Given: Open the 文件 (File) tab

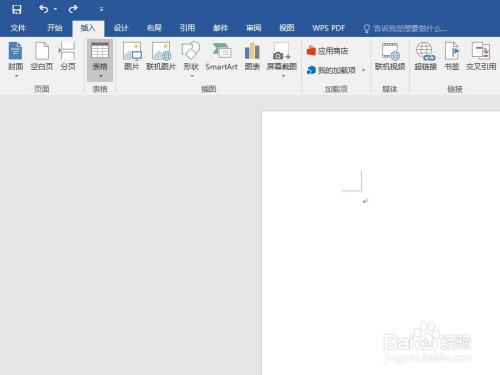Looking at the screenshot, I should click(x=18, y=28).
